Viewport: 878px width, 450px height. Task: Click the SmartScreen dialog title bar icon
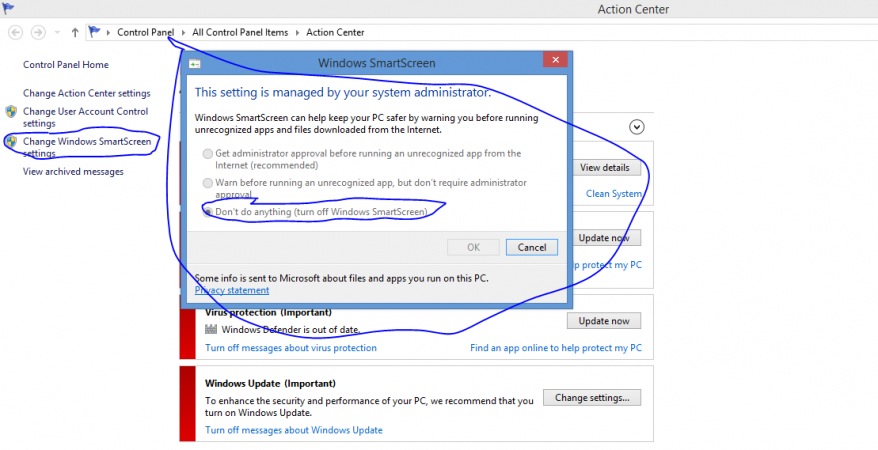point(194,64)
